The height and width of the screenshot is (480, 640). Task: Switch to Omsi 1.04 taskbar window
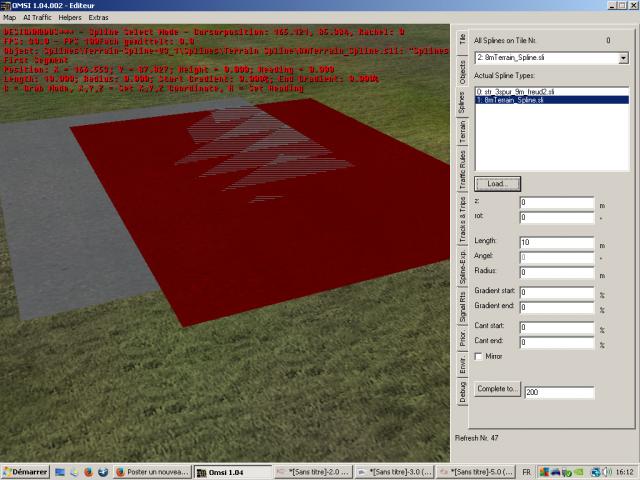(233, 472)
